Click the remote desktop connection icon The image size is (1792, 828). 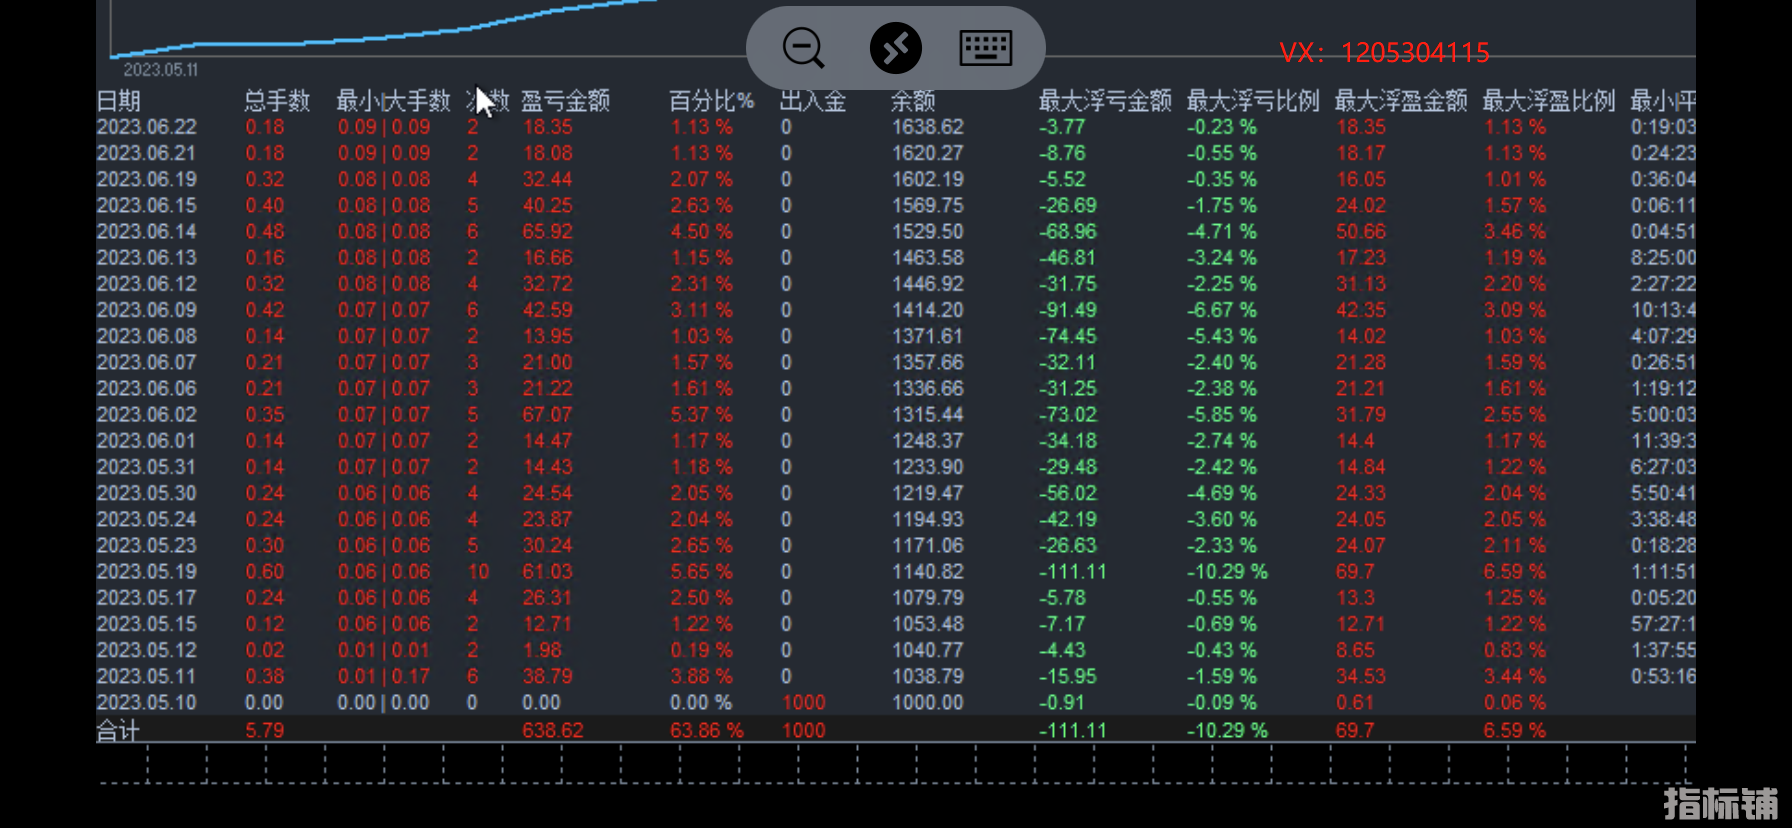(896, 48)
